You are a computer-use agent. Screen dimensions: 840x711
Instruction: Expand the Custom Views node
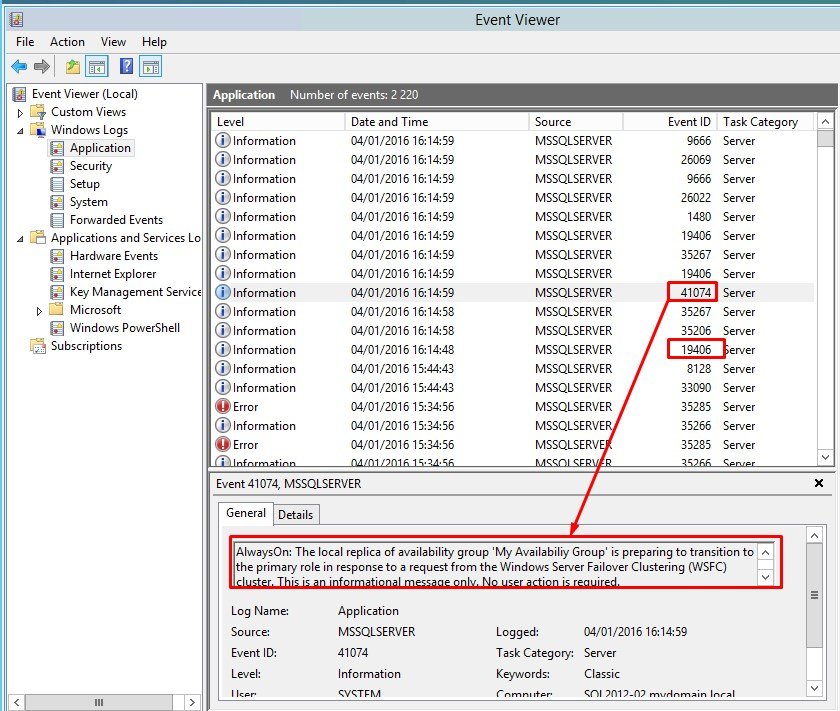tap(20, 112)
